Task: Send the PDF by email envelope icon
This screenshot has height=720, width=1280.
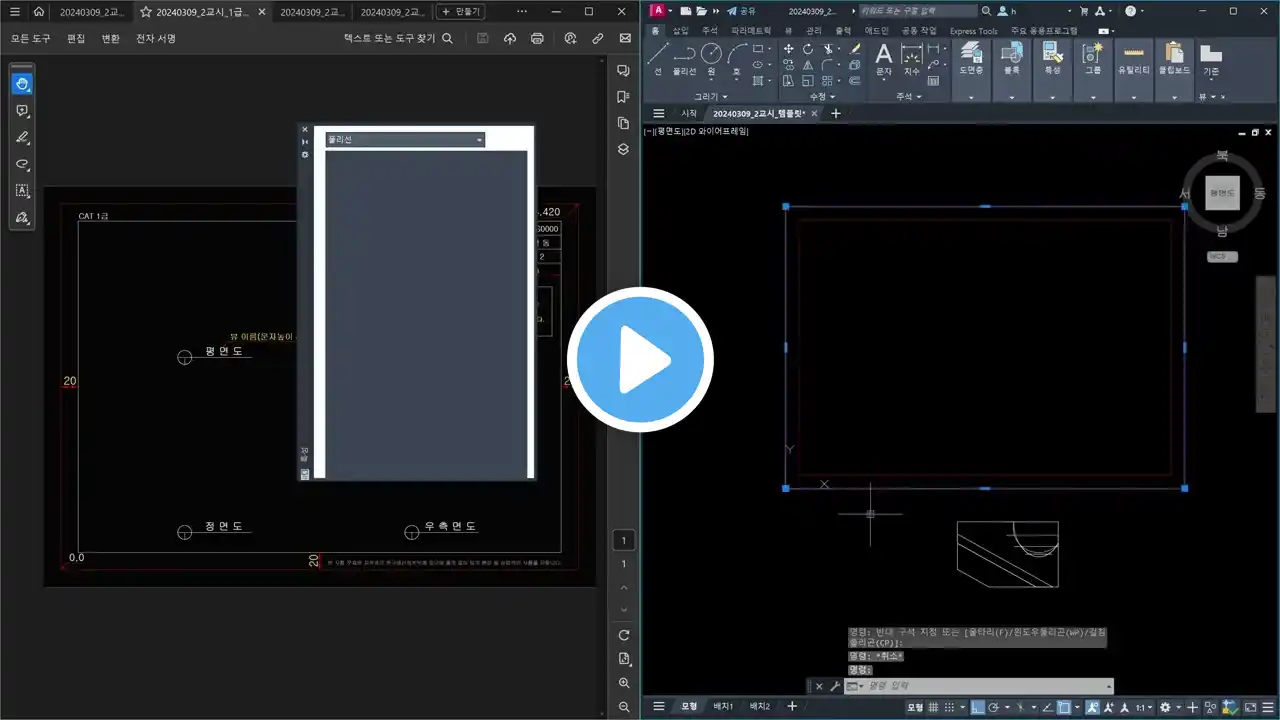Action: coord(626,38)
